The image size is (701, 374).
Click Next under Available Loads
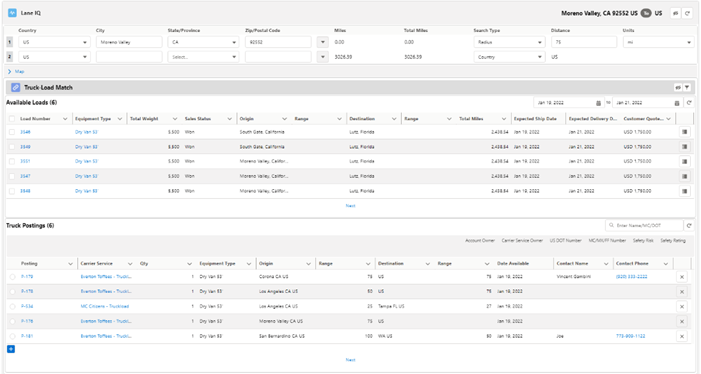[x=350, y=206]
